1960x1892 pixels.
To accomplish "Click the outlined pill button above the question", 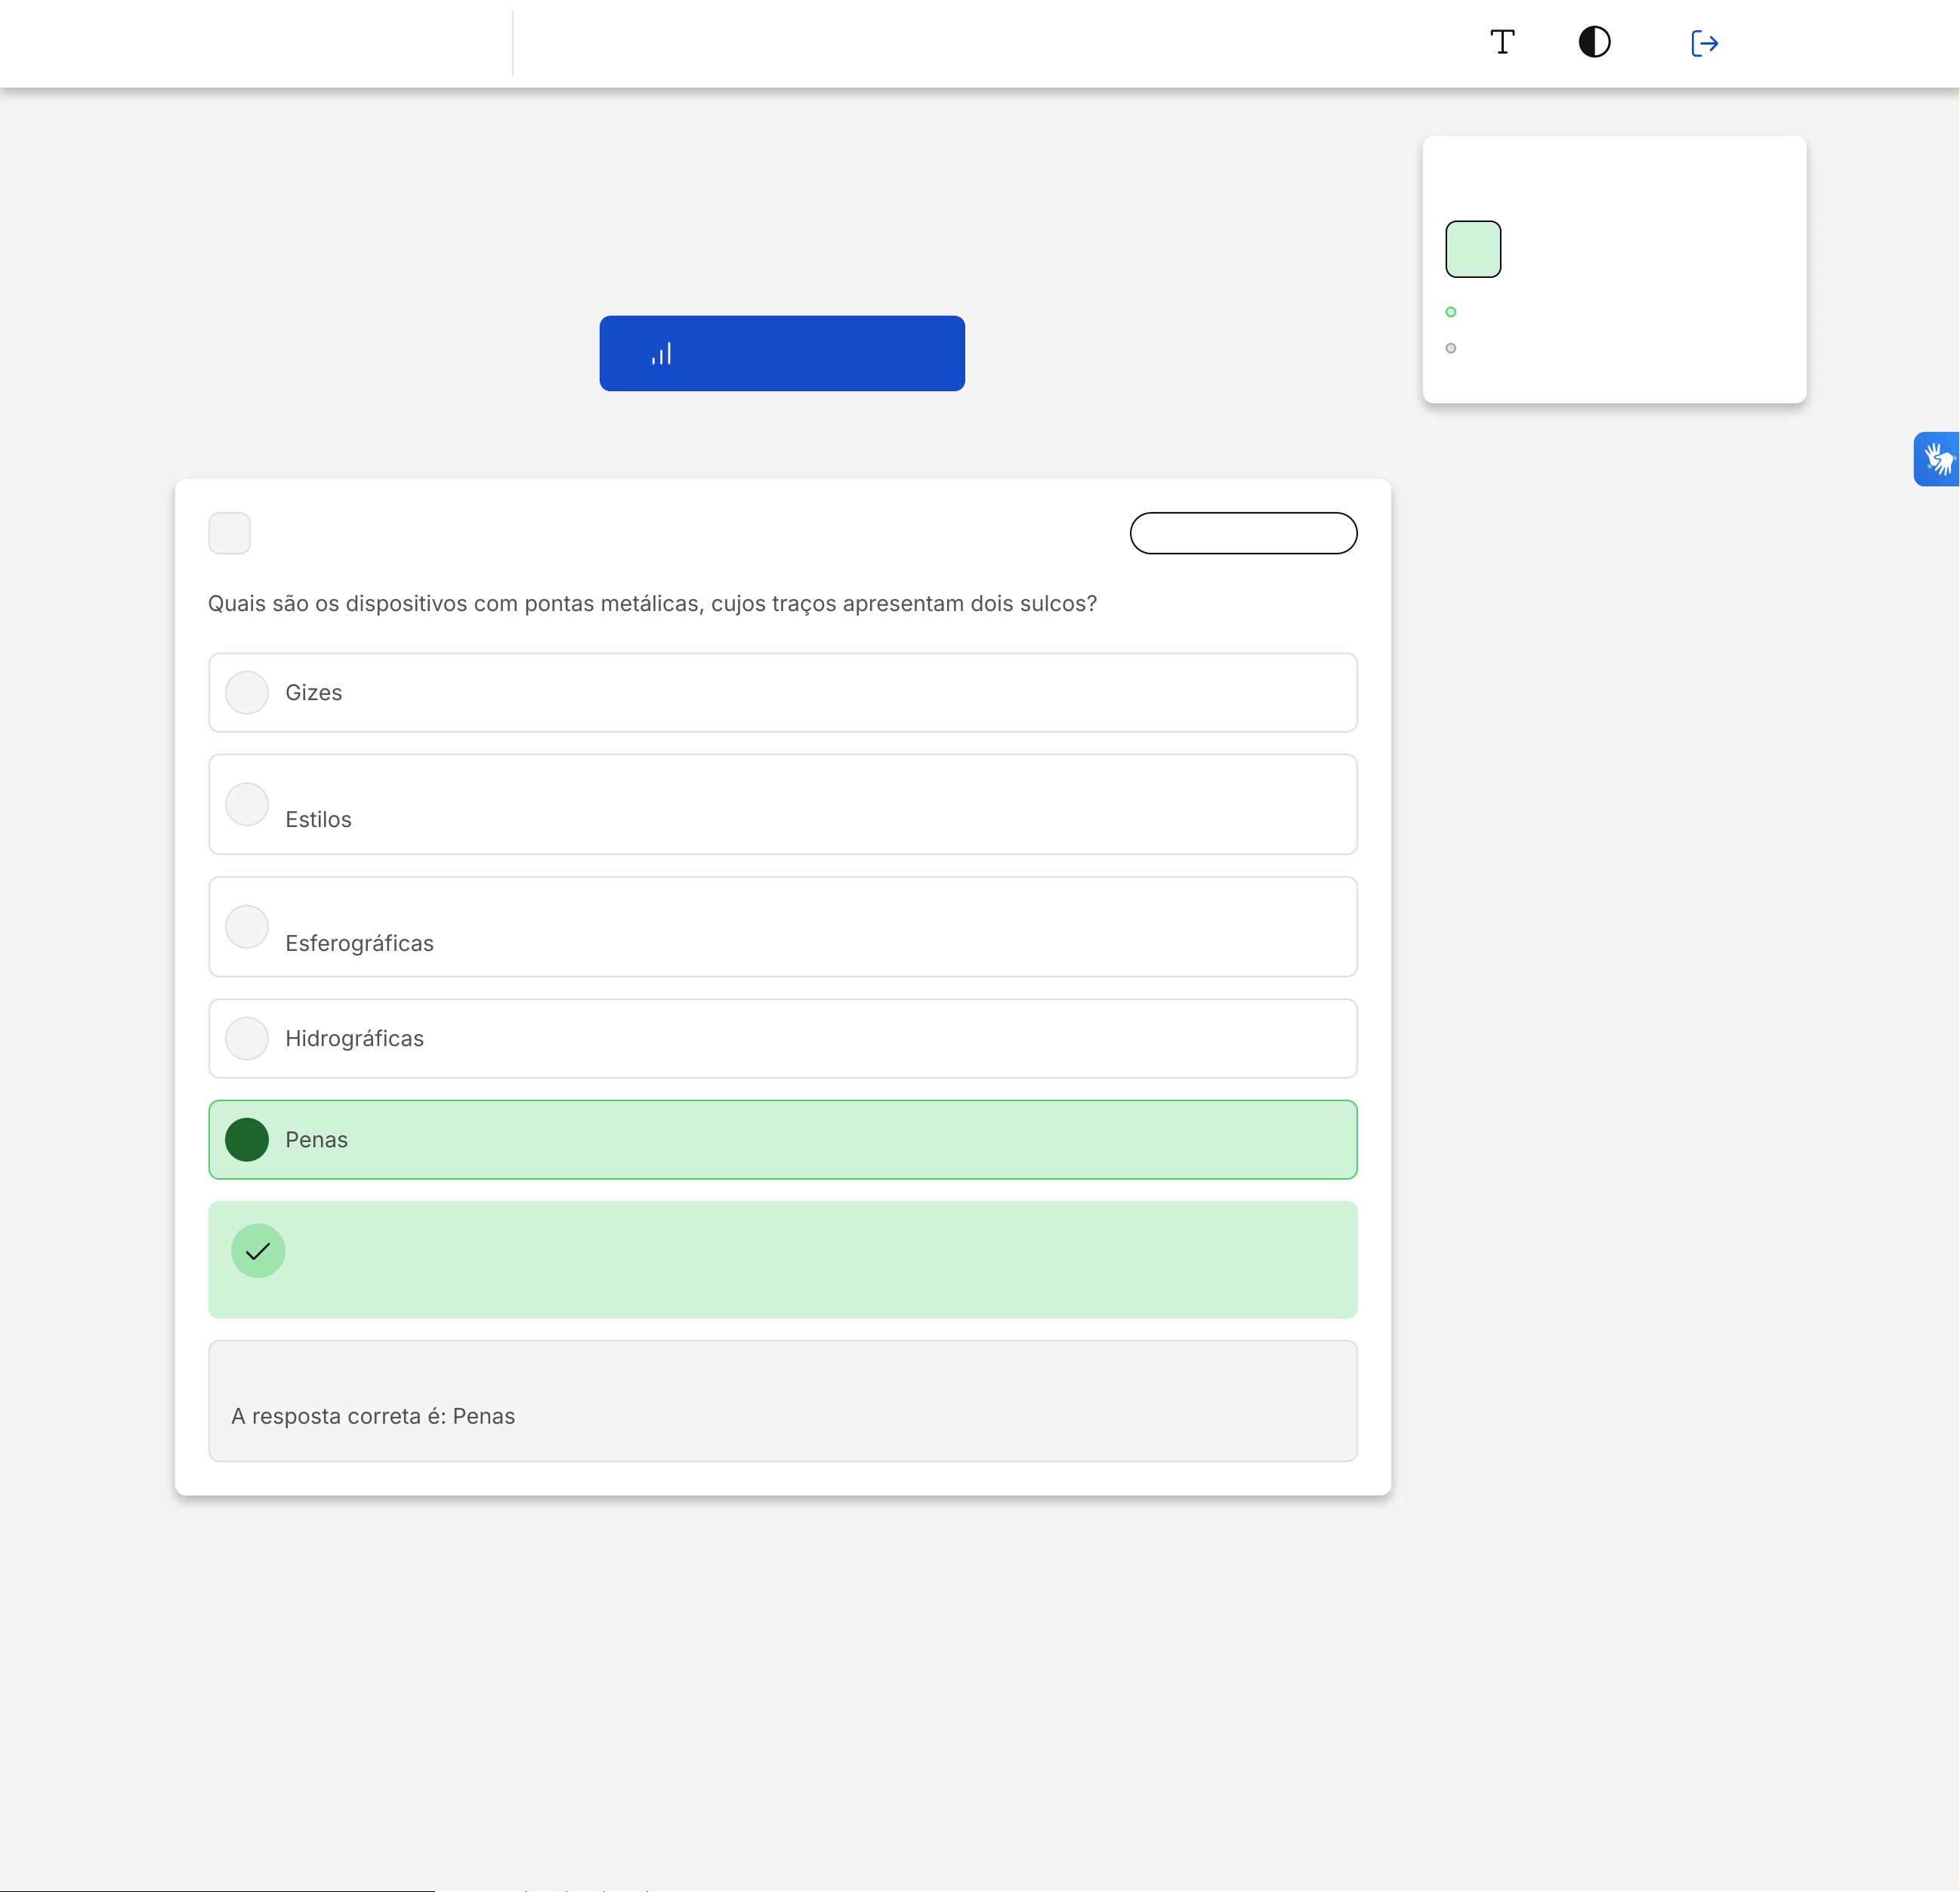I will (1243, 533).
